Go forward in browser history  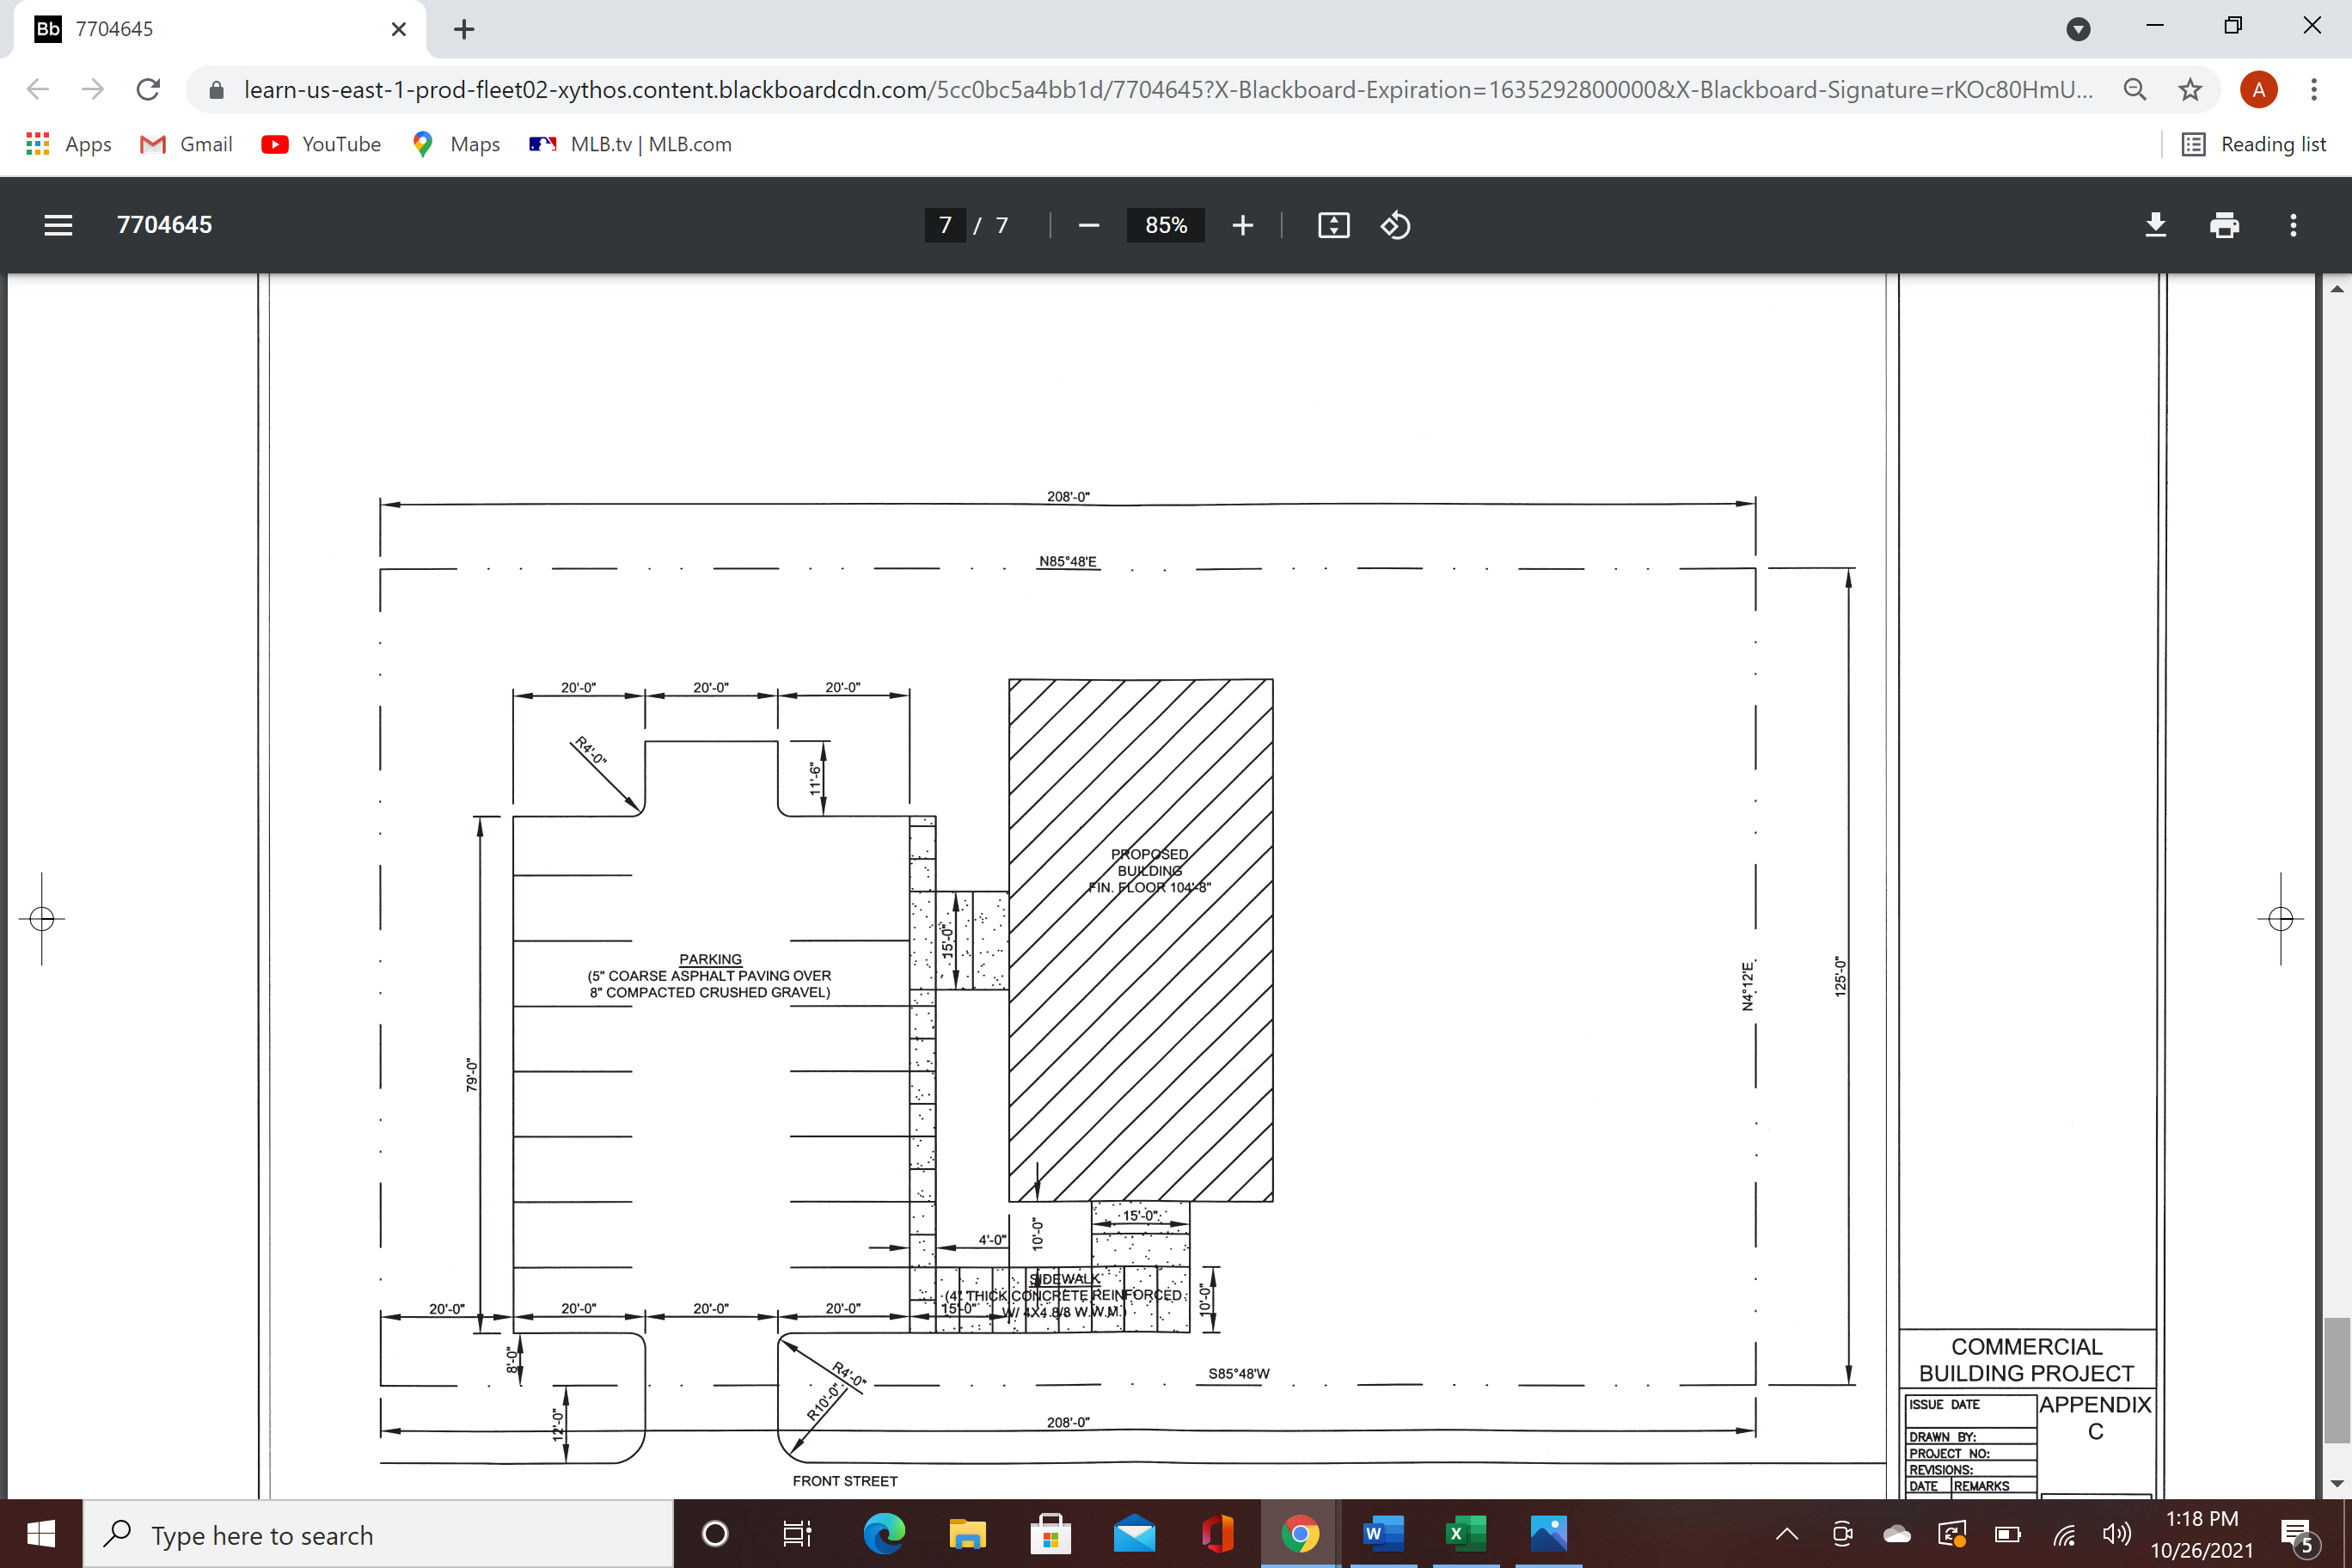click(x=92, y=89)
